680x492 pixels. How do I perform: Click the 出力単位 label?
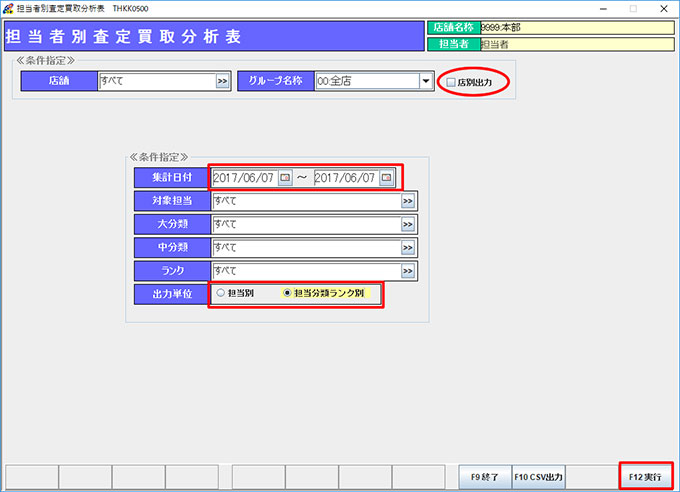tap(172, 294)
